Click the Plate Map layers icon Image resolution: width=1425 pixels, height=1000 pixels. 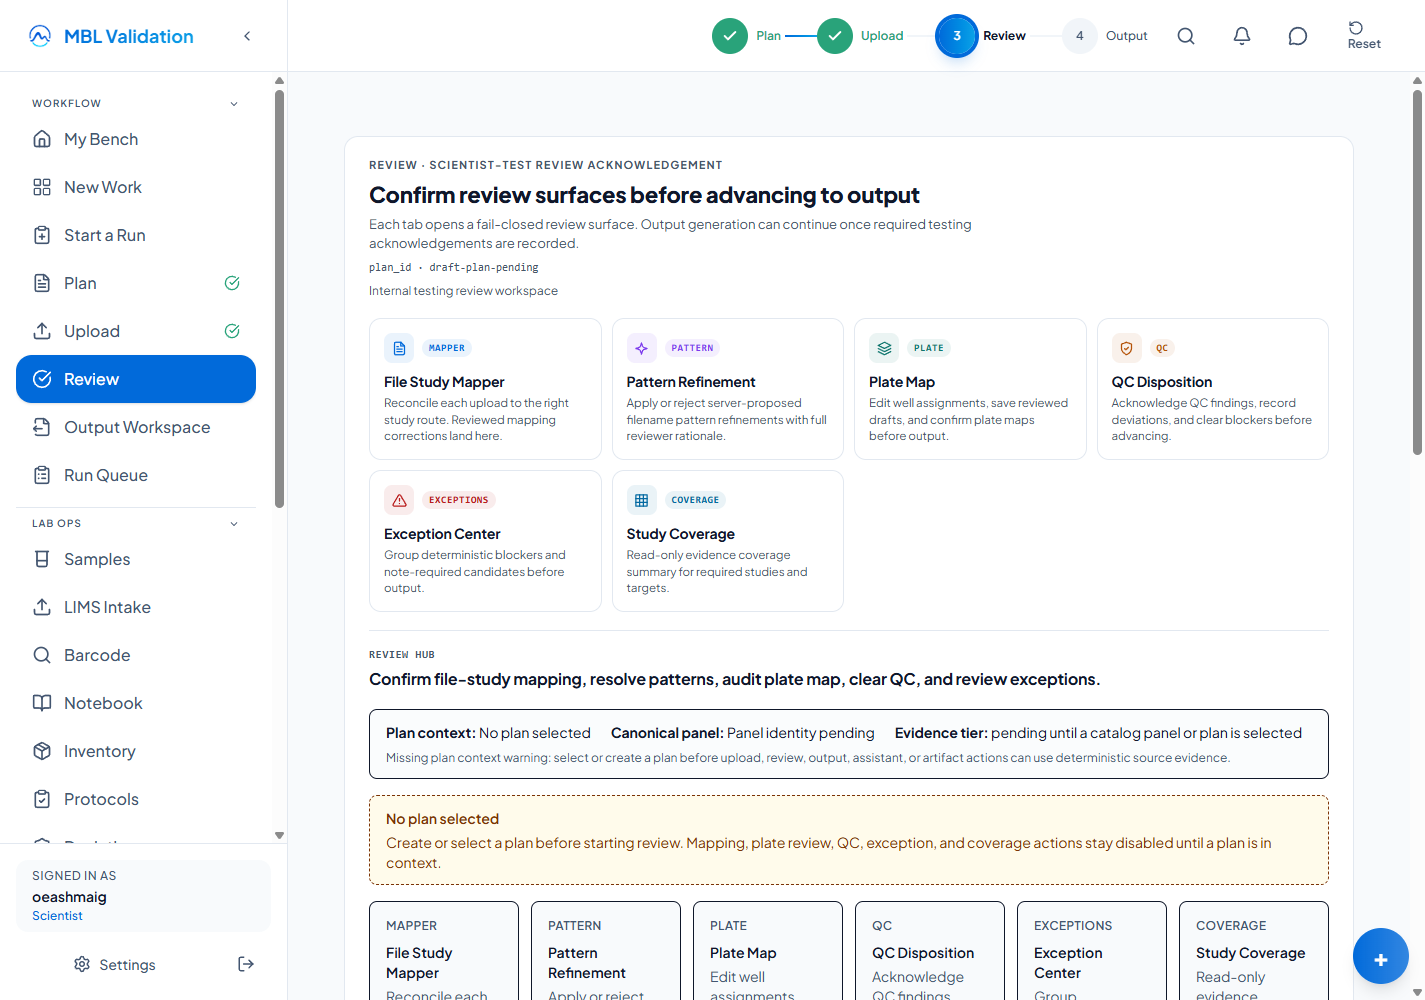click(884, 348)
